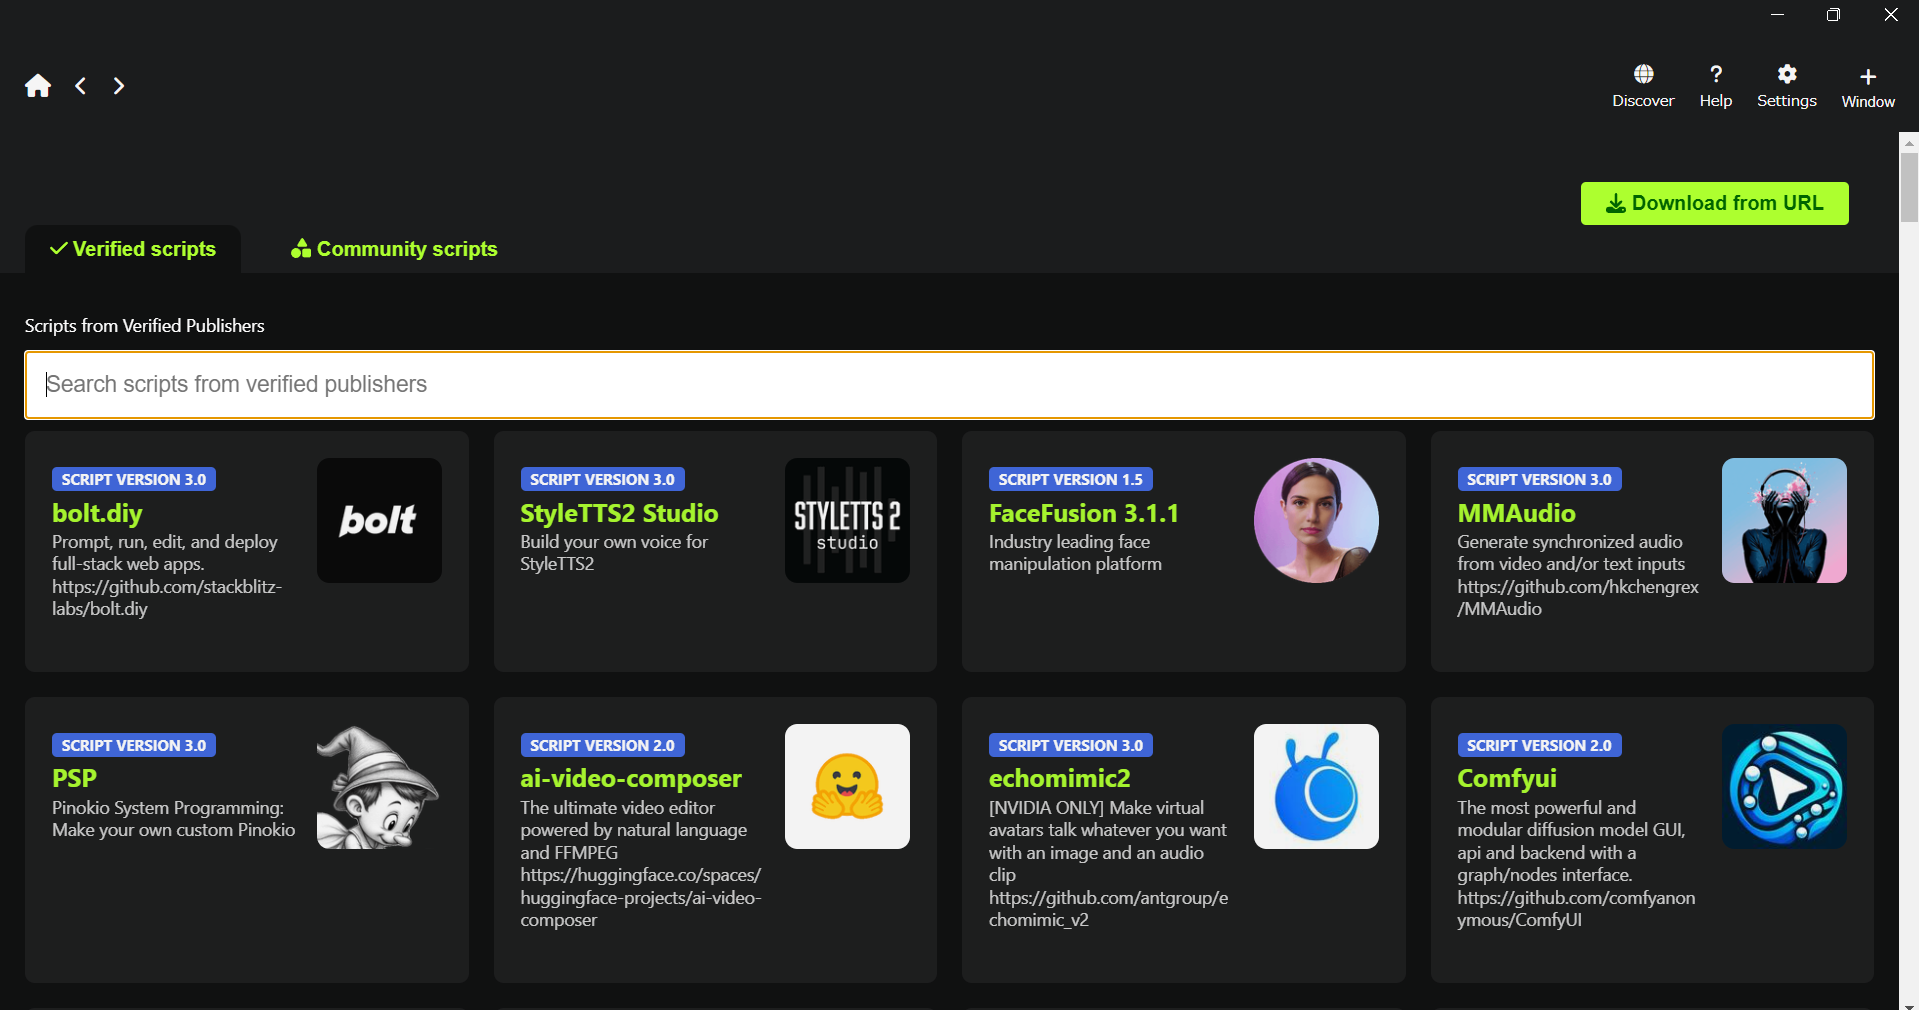Click the MMAudio Script Version 3.0 badge
The image size is (1919, 1010).
[x=1539, y=479]
